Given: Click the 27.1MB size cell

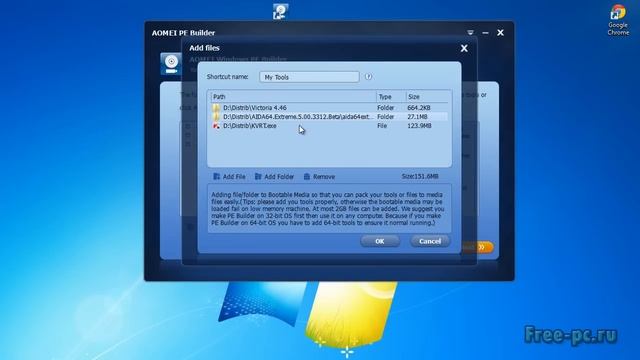Looking at the screenshot, I should (417, 117).
